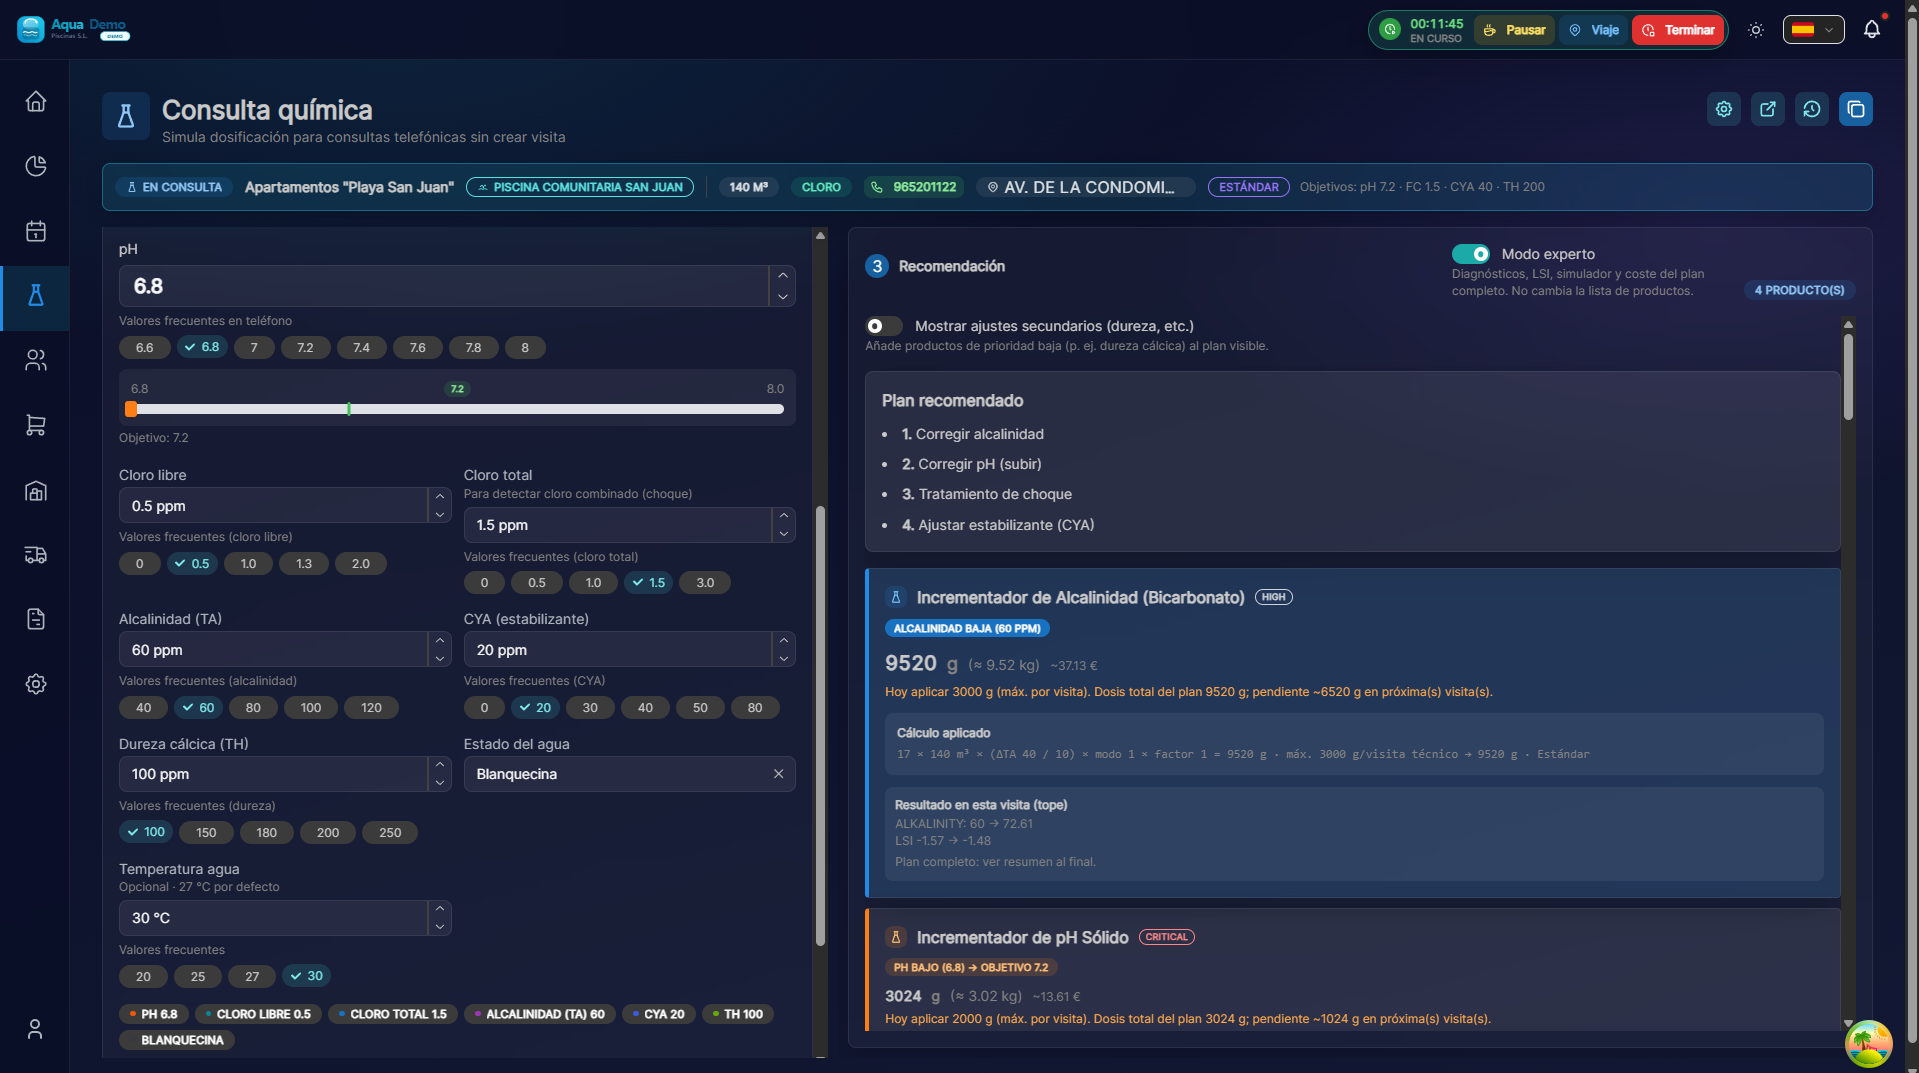The height and width of the screenshot is (1073, 1919).
Task: Decrease pH value with down arrow
Action: pos(783,297)
